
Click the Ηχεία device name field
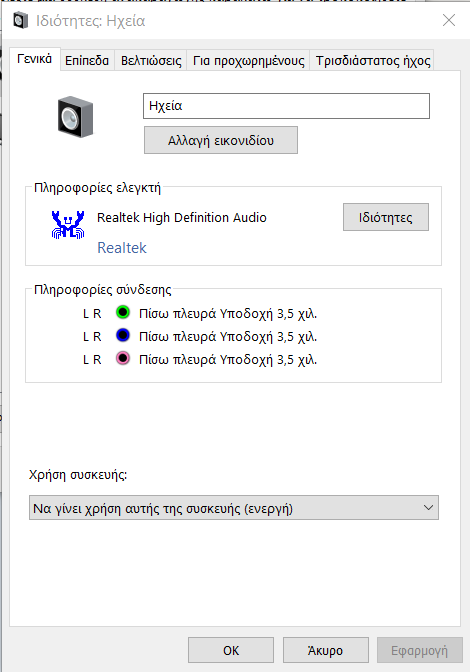[286, 106]
